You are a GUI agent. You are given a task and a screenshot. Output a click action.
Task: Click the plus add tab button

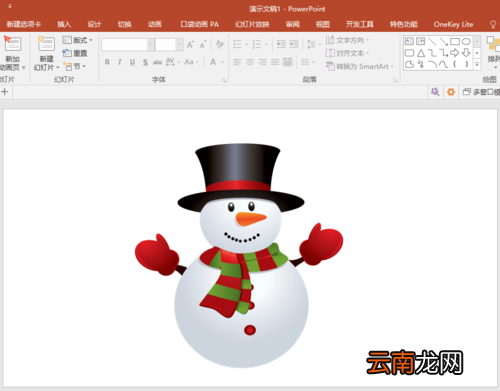[5, 92]
